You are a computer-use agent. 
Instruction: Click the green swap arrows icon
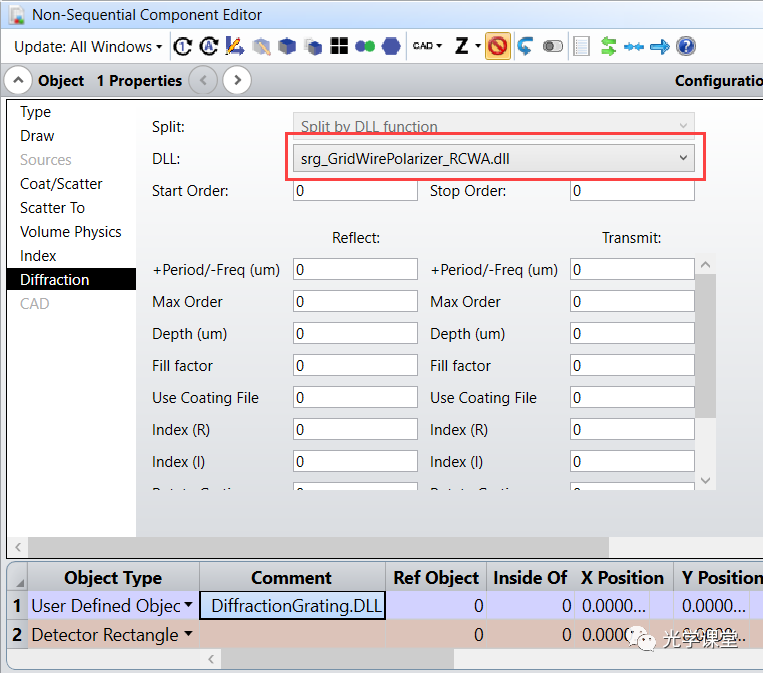click(607, 46)
